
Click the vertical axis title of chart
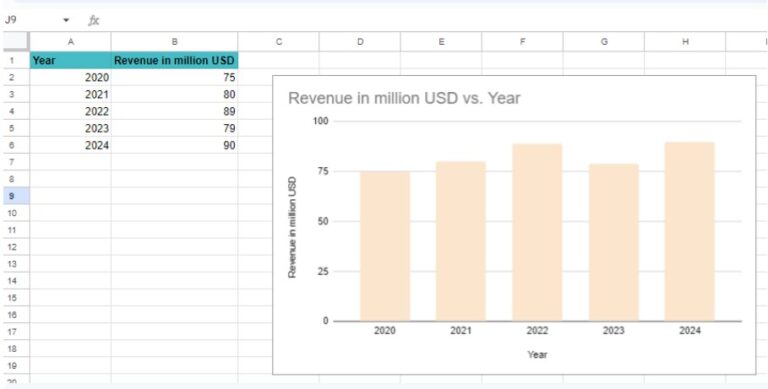coord(292,227)
